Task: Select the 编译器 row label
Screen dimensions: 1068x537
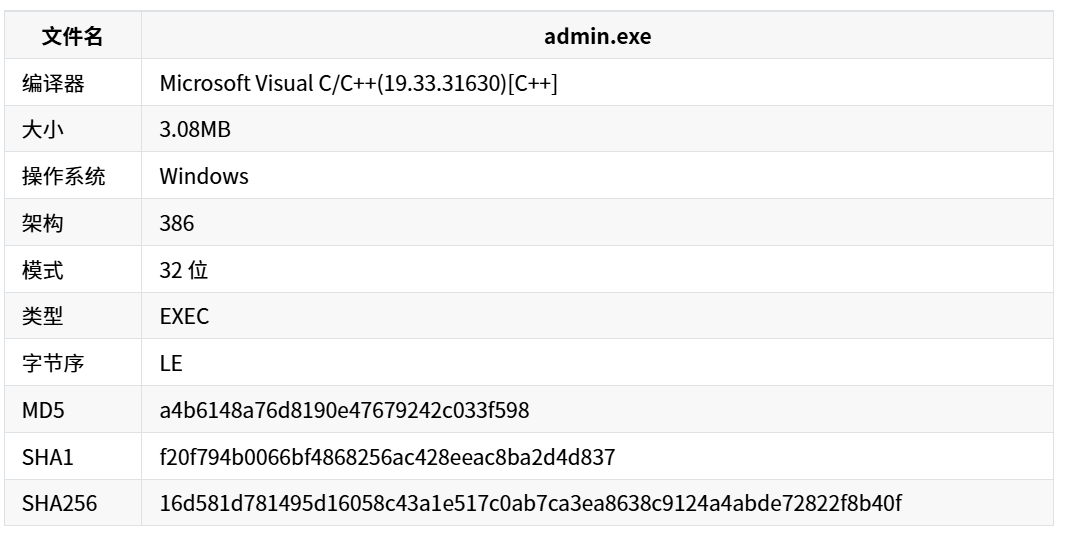Action: point(53,84)
